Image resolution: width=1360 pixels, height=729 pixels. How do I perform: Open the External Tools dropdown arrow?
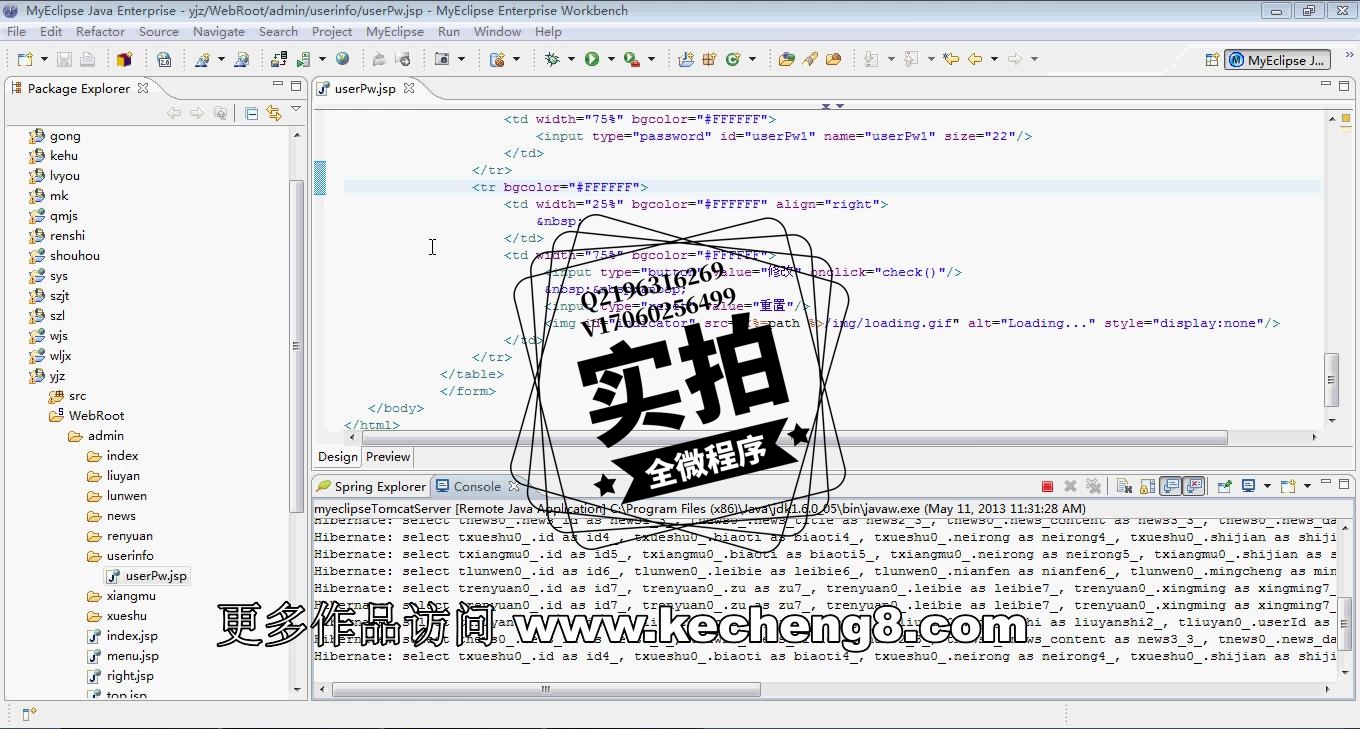[650, 59]
